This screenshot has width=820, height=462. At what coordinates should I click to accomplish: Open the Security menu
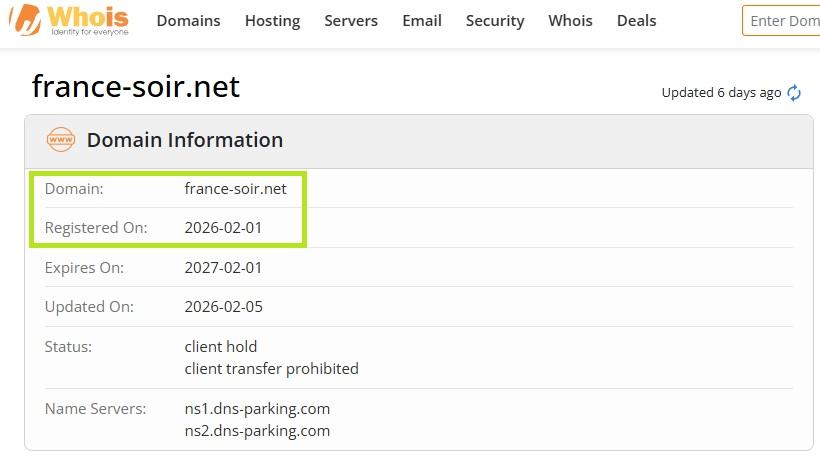click(495, 21)
